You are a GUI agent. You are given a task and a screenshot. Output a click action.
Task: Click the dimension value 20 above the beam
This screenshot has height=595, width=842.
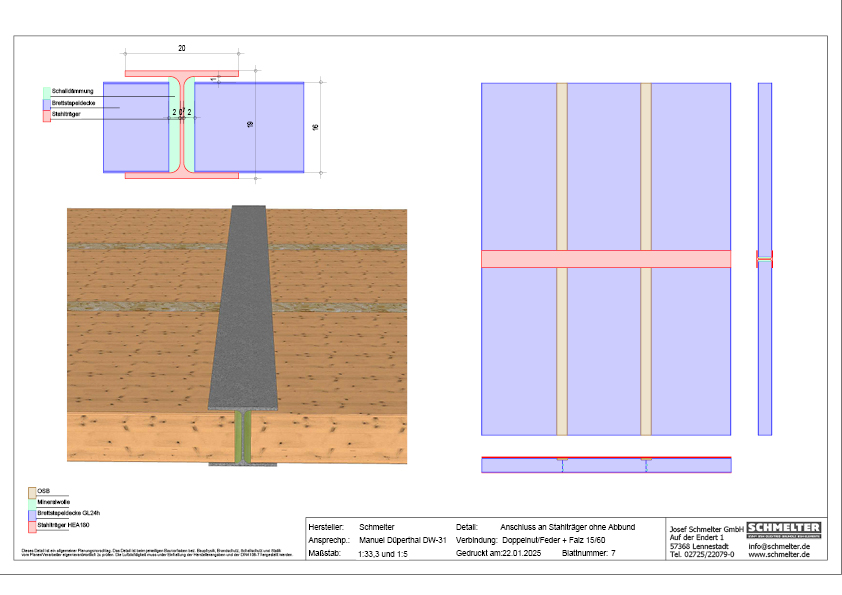coord(181,48)
